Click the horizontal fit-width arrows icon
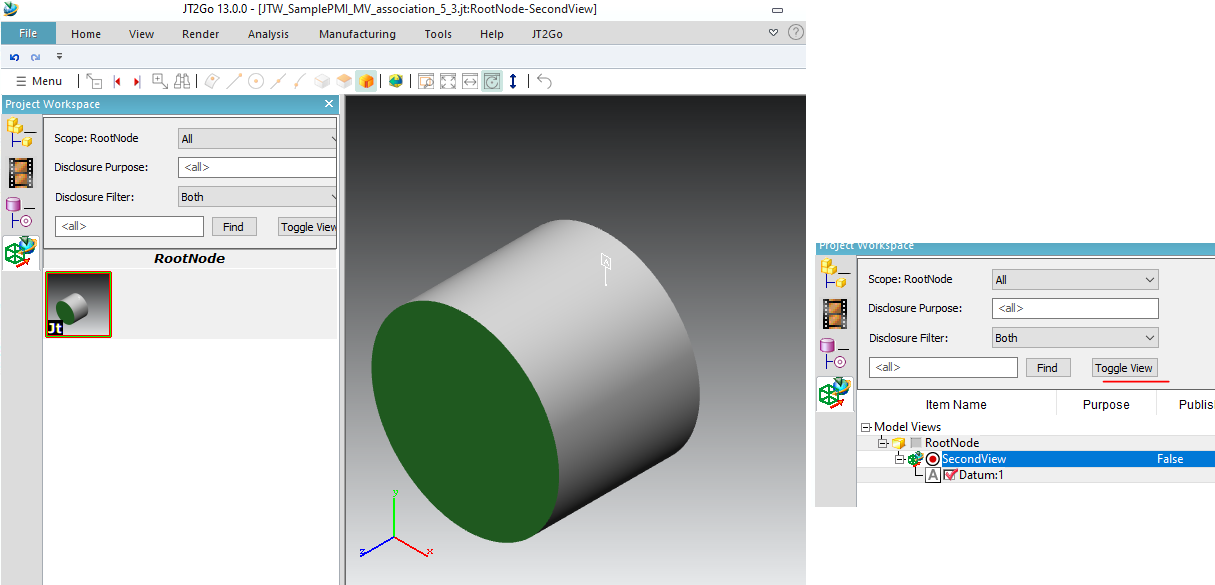This screenshot has width=1215, height=585. [470, 81]
